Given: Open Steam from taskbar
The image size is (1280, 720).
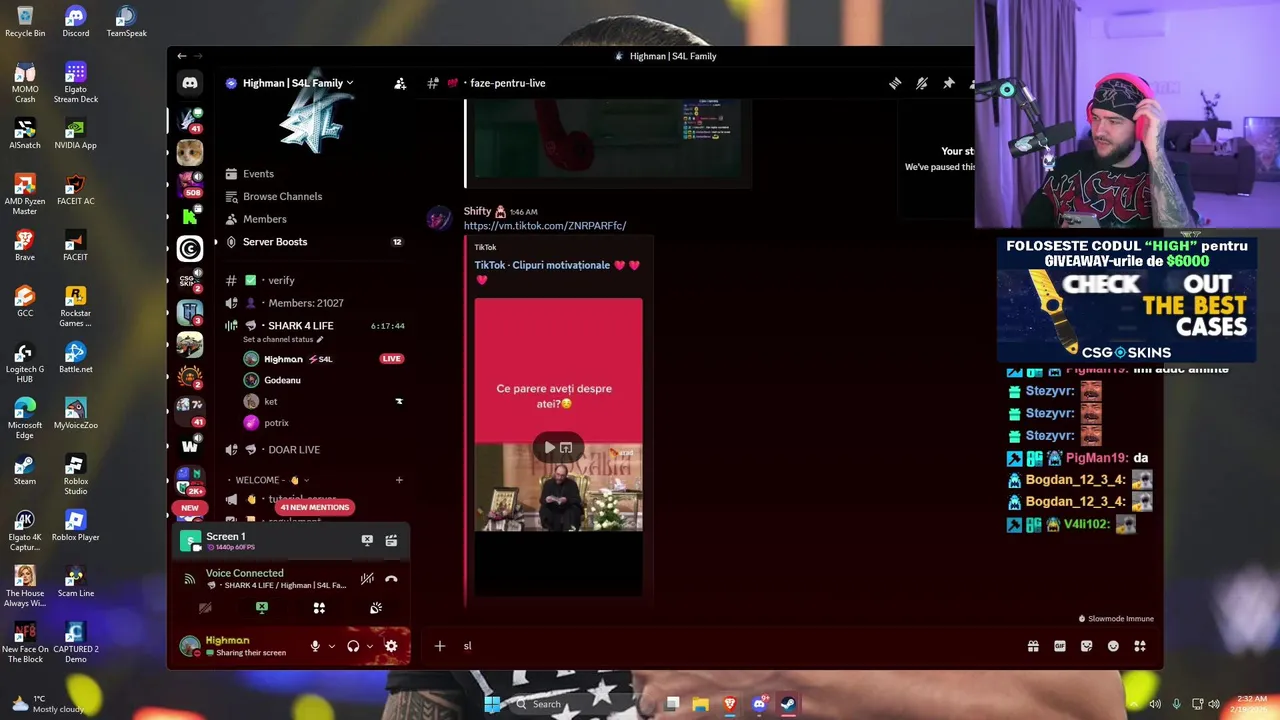Looking at the screenshot, I should (787, 704).
